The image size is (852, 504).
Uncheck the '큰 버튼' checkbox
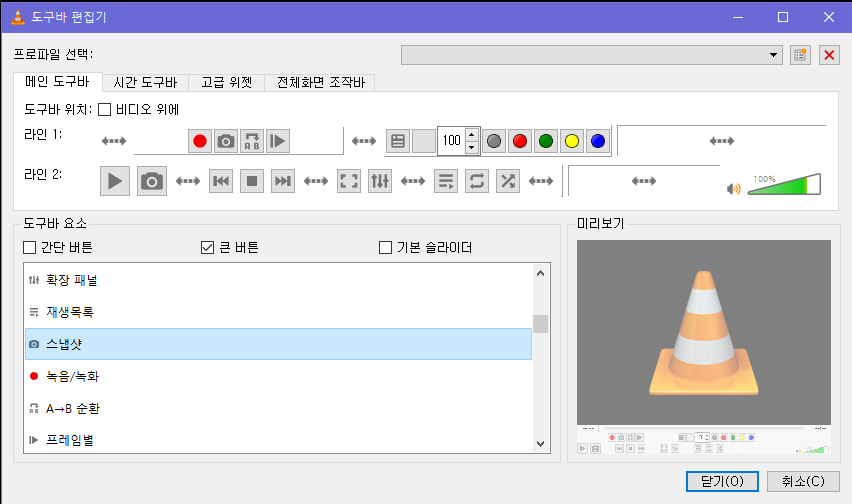point(208,248)
